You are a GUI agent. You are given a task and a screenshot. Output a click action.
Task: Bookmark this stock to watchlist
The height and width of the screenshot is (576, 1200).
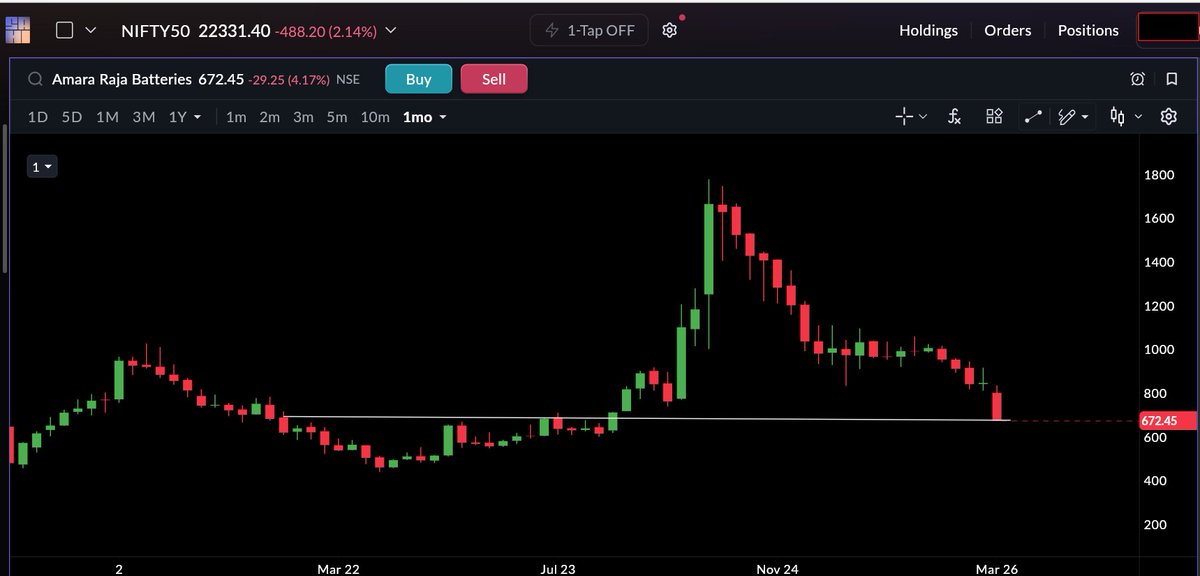point(1171,79)
